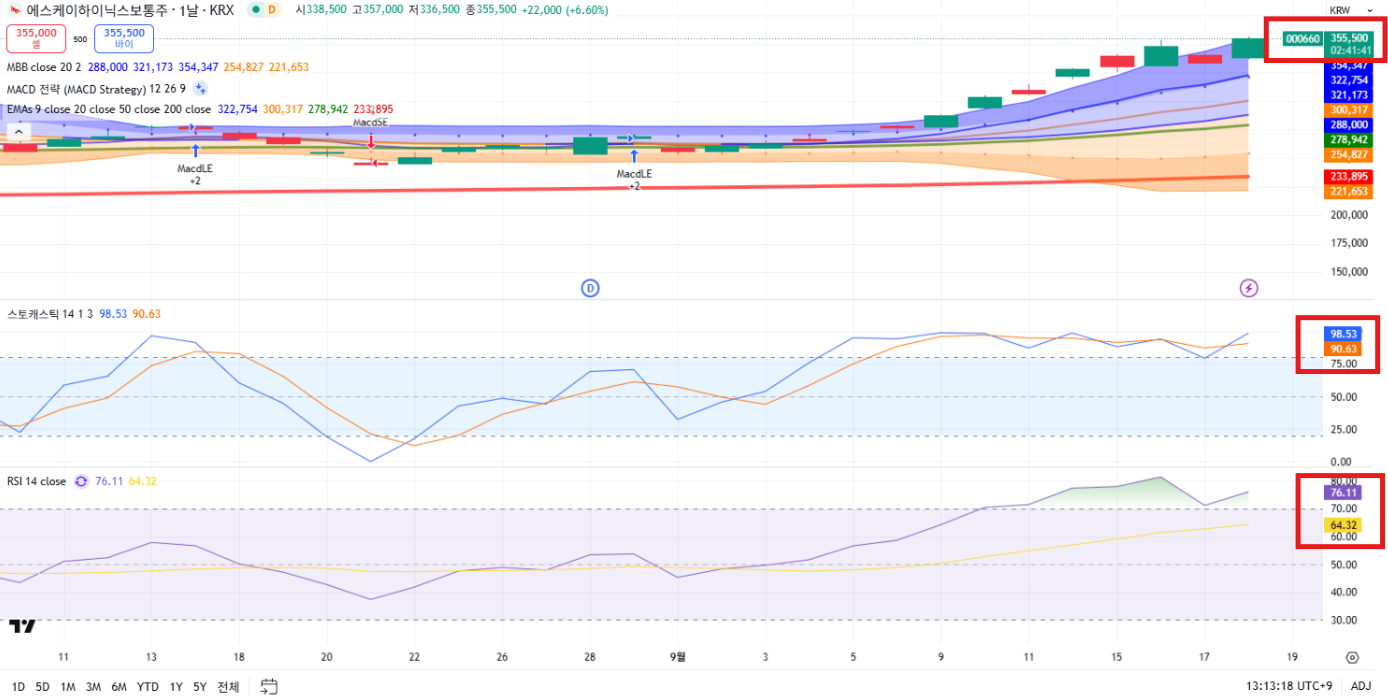The width and height of the screenshot is (1388, 698).
Task: Select the 5Y time range
Action: (x=200, y=686)
